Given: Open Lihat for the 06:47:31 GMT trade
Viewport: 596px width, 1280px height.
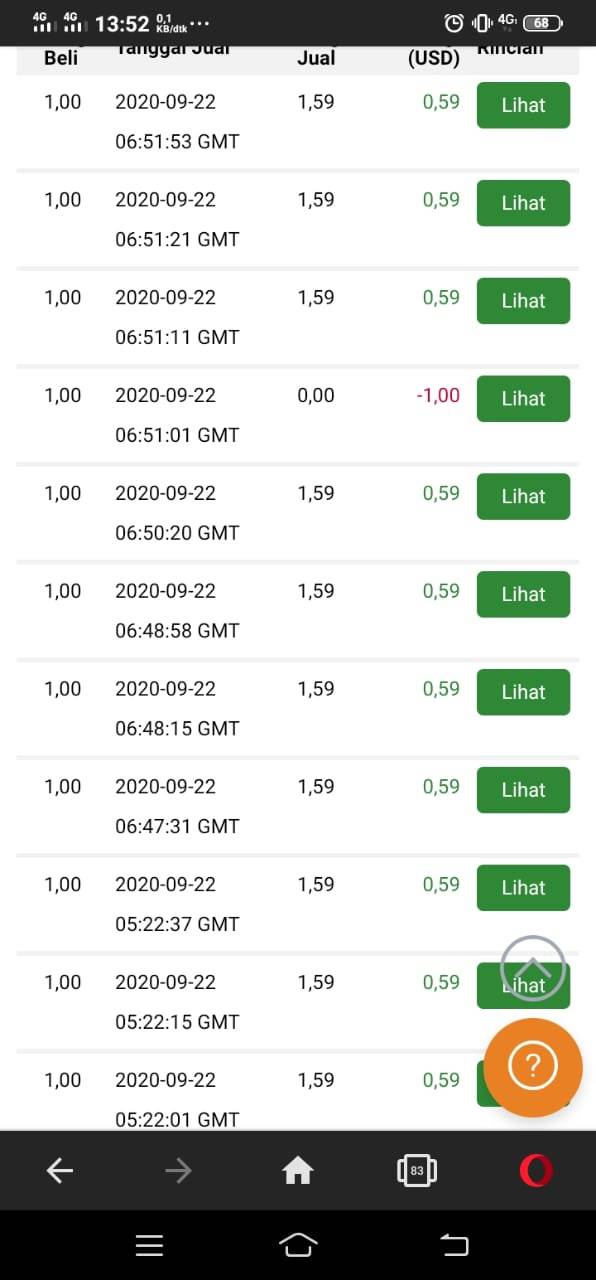Looking at the screenshot, I should click(523, 790).
